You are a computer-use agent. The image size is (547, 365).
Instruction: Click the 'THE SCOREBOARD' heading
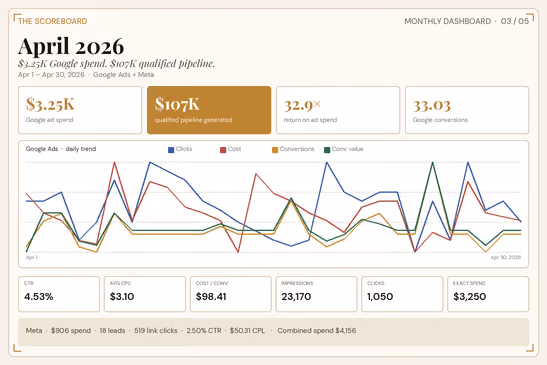click(x=53, y=21)
